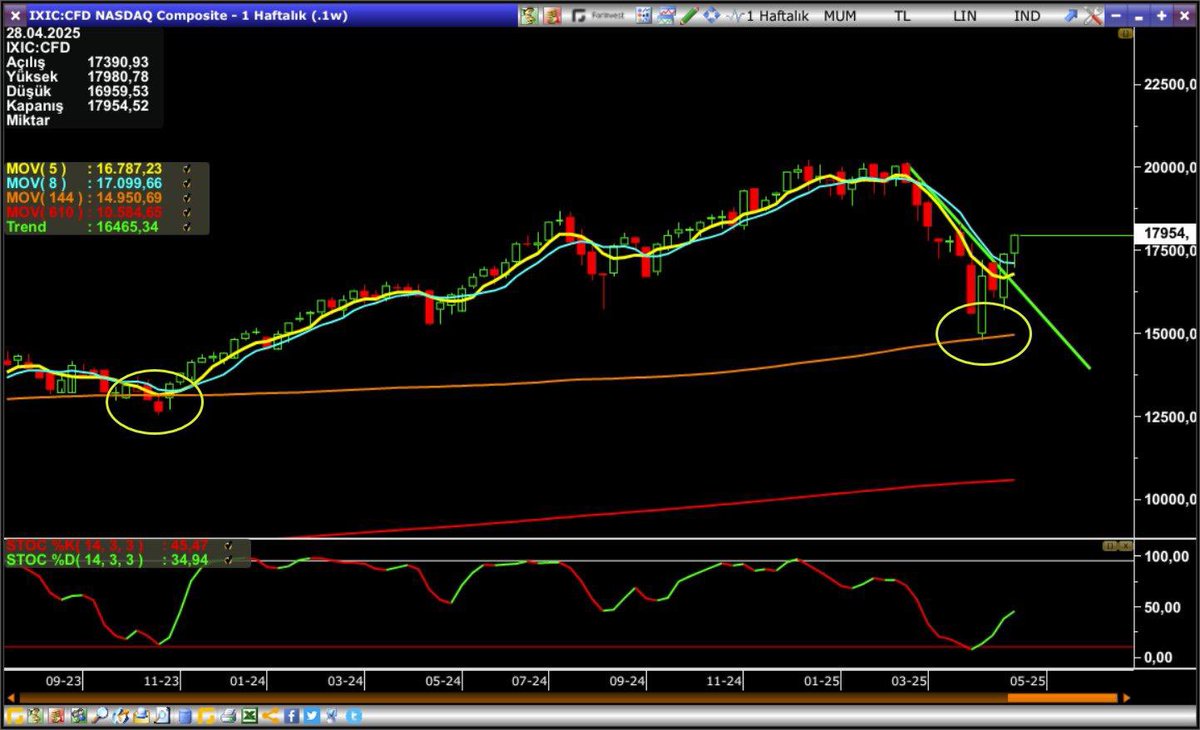Click the date 28.04.2025 in info box
This screenshot has width=1200, height=730.
point(42,33)
